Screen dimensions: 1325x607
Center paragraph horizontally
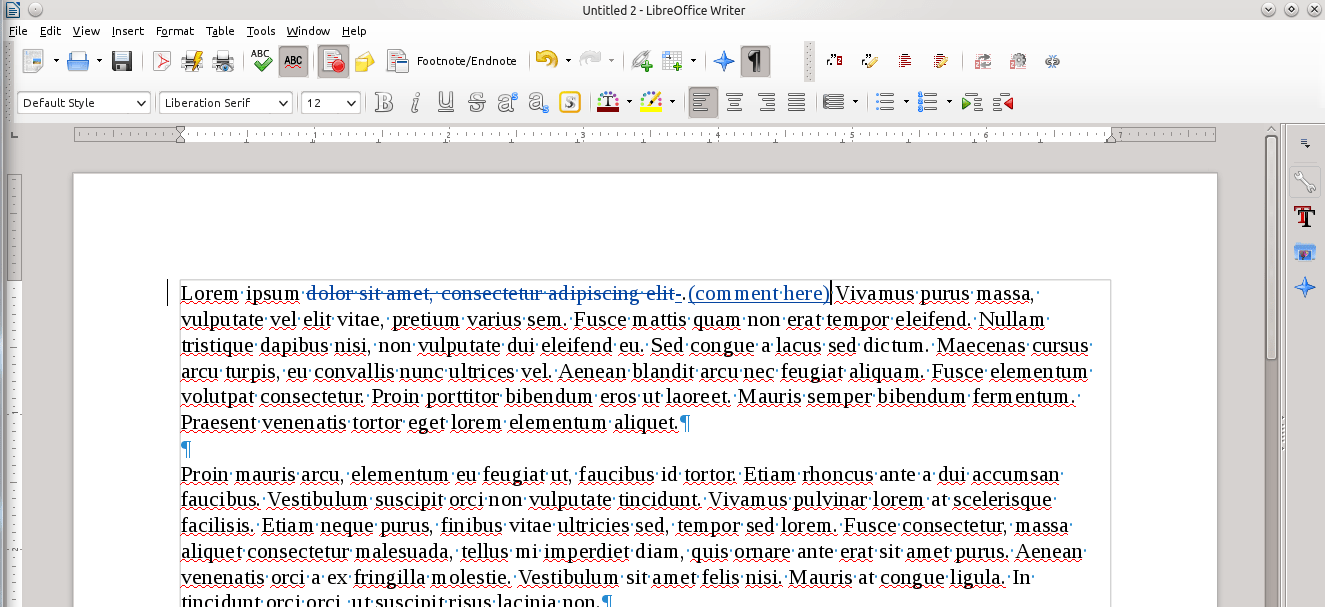click(x=735, y=102)
